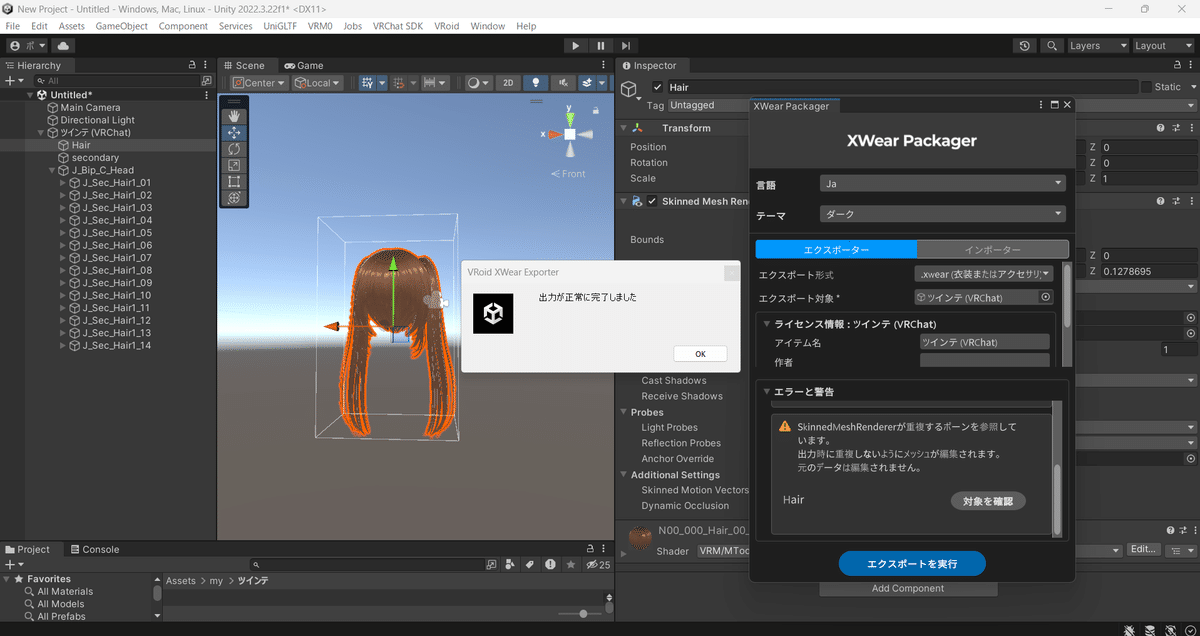Collapse the エラーと警告 section
Image resolution: width=1200 pixels, height=636 pixels.
coord(767,391)
